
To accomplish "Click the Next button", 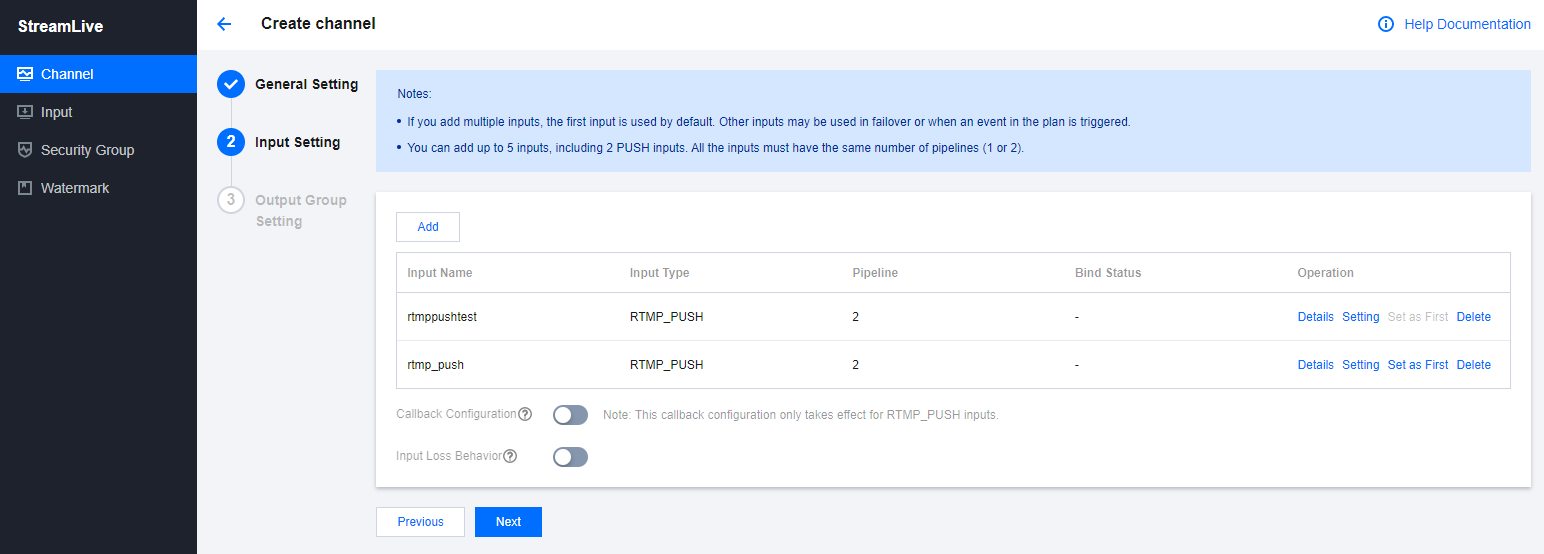I will [x=508, y=522].
